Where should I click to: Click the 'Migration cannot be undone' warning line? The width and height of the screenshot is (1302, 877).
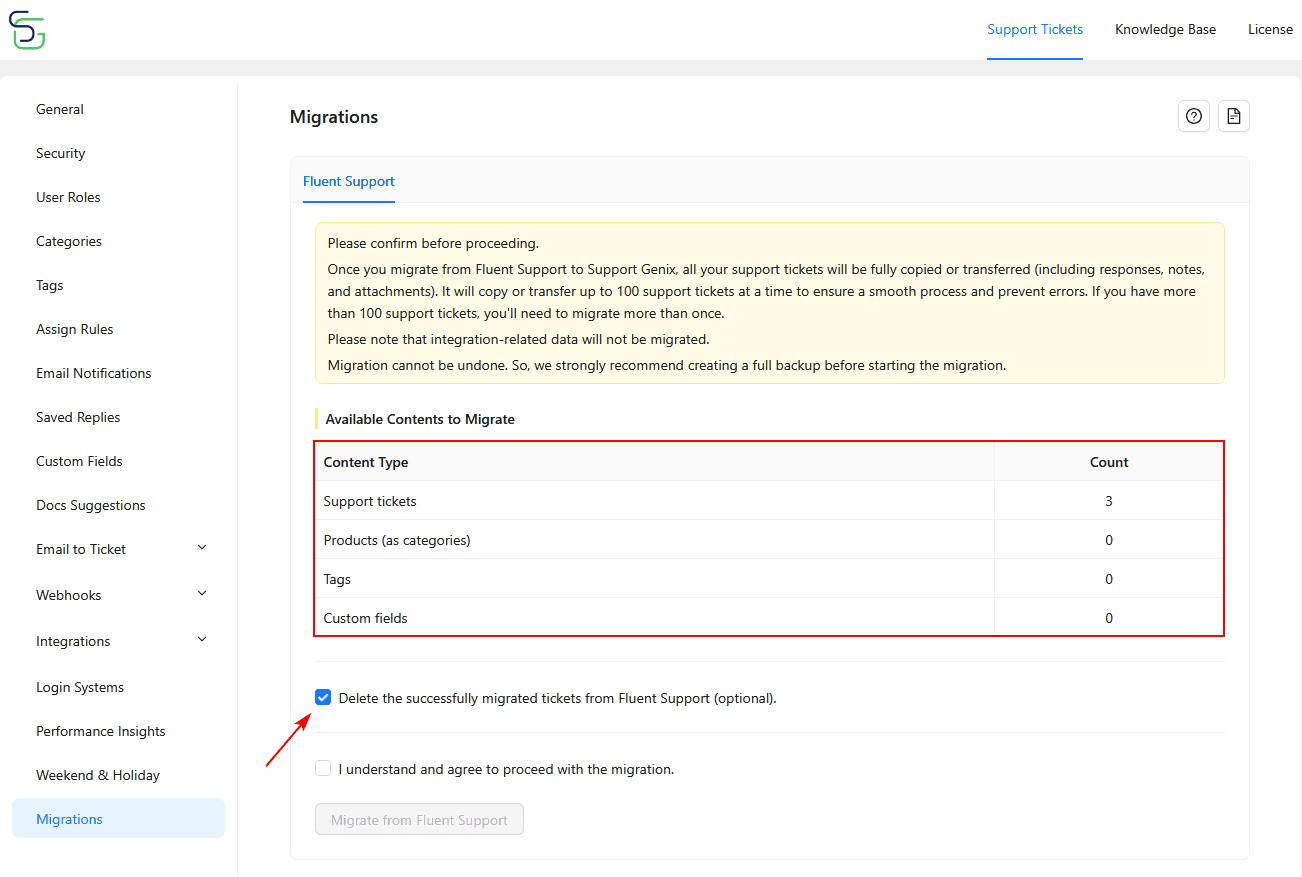[x=667, y=365]
